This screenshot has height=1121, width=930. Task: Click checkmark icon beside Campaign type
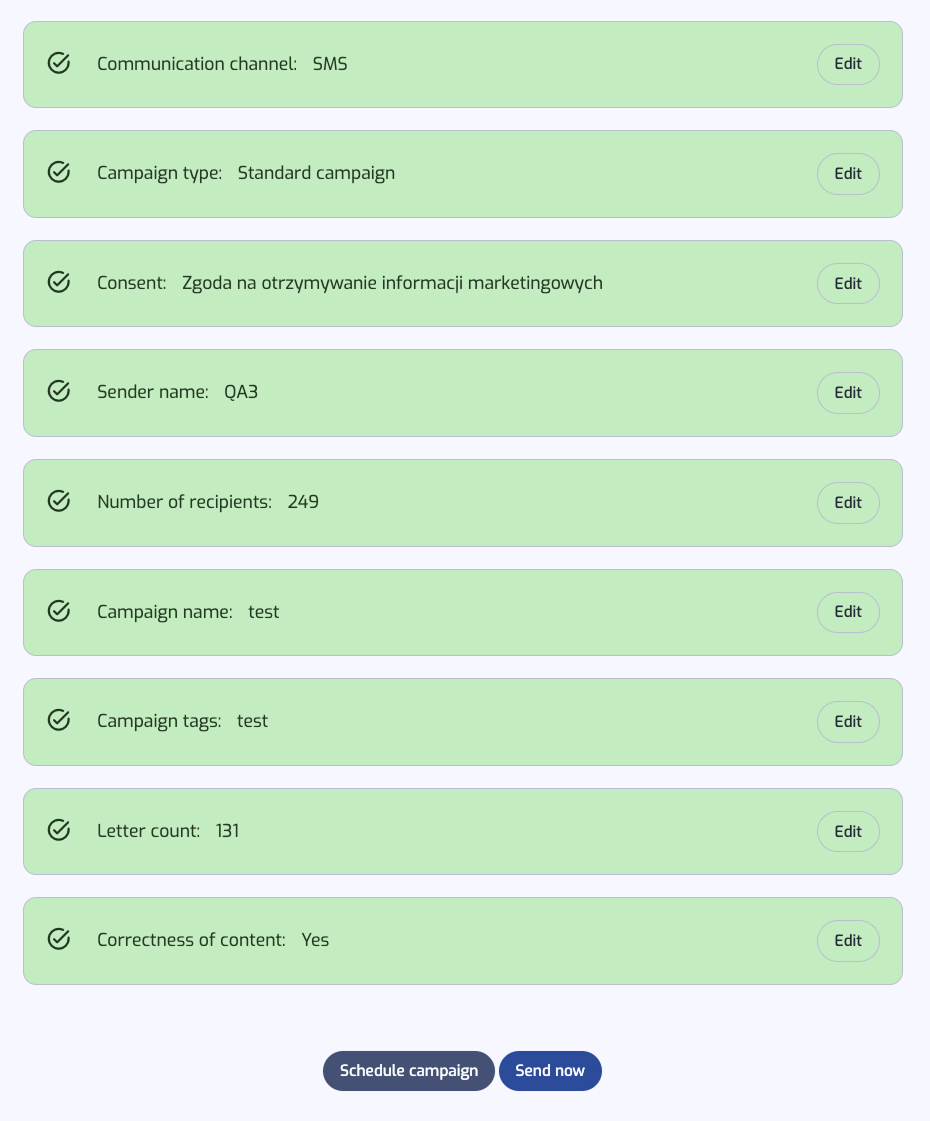click(x=59, y=173)
